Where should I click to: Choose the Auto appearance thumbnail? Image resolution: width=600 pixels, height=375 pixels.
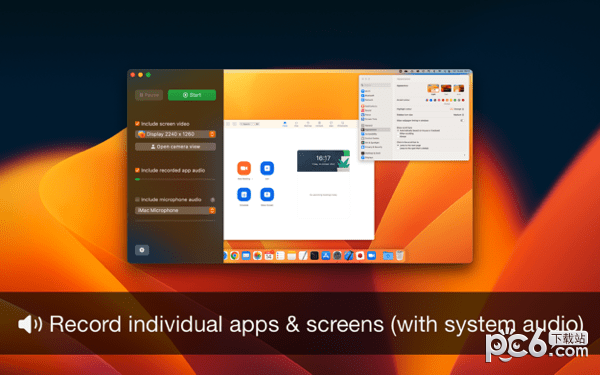458,88
